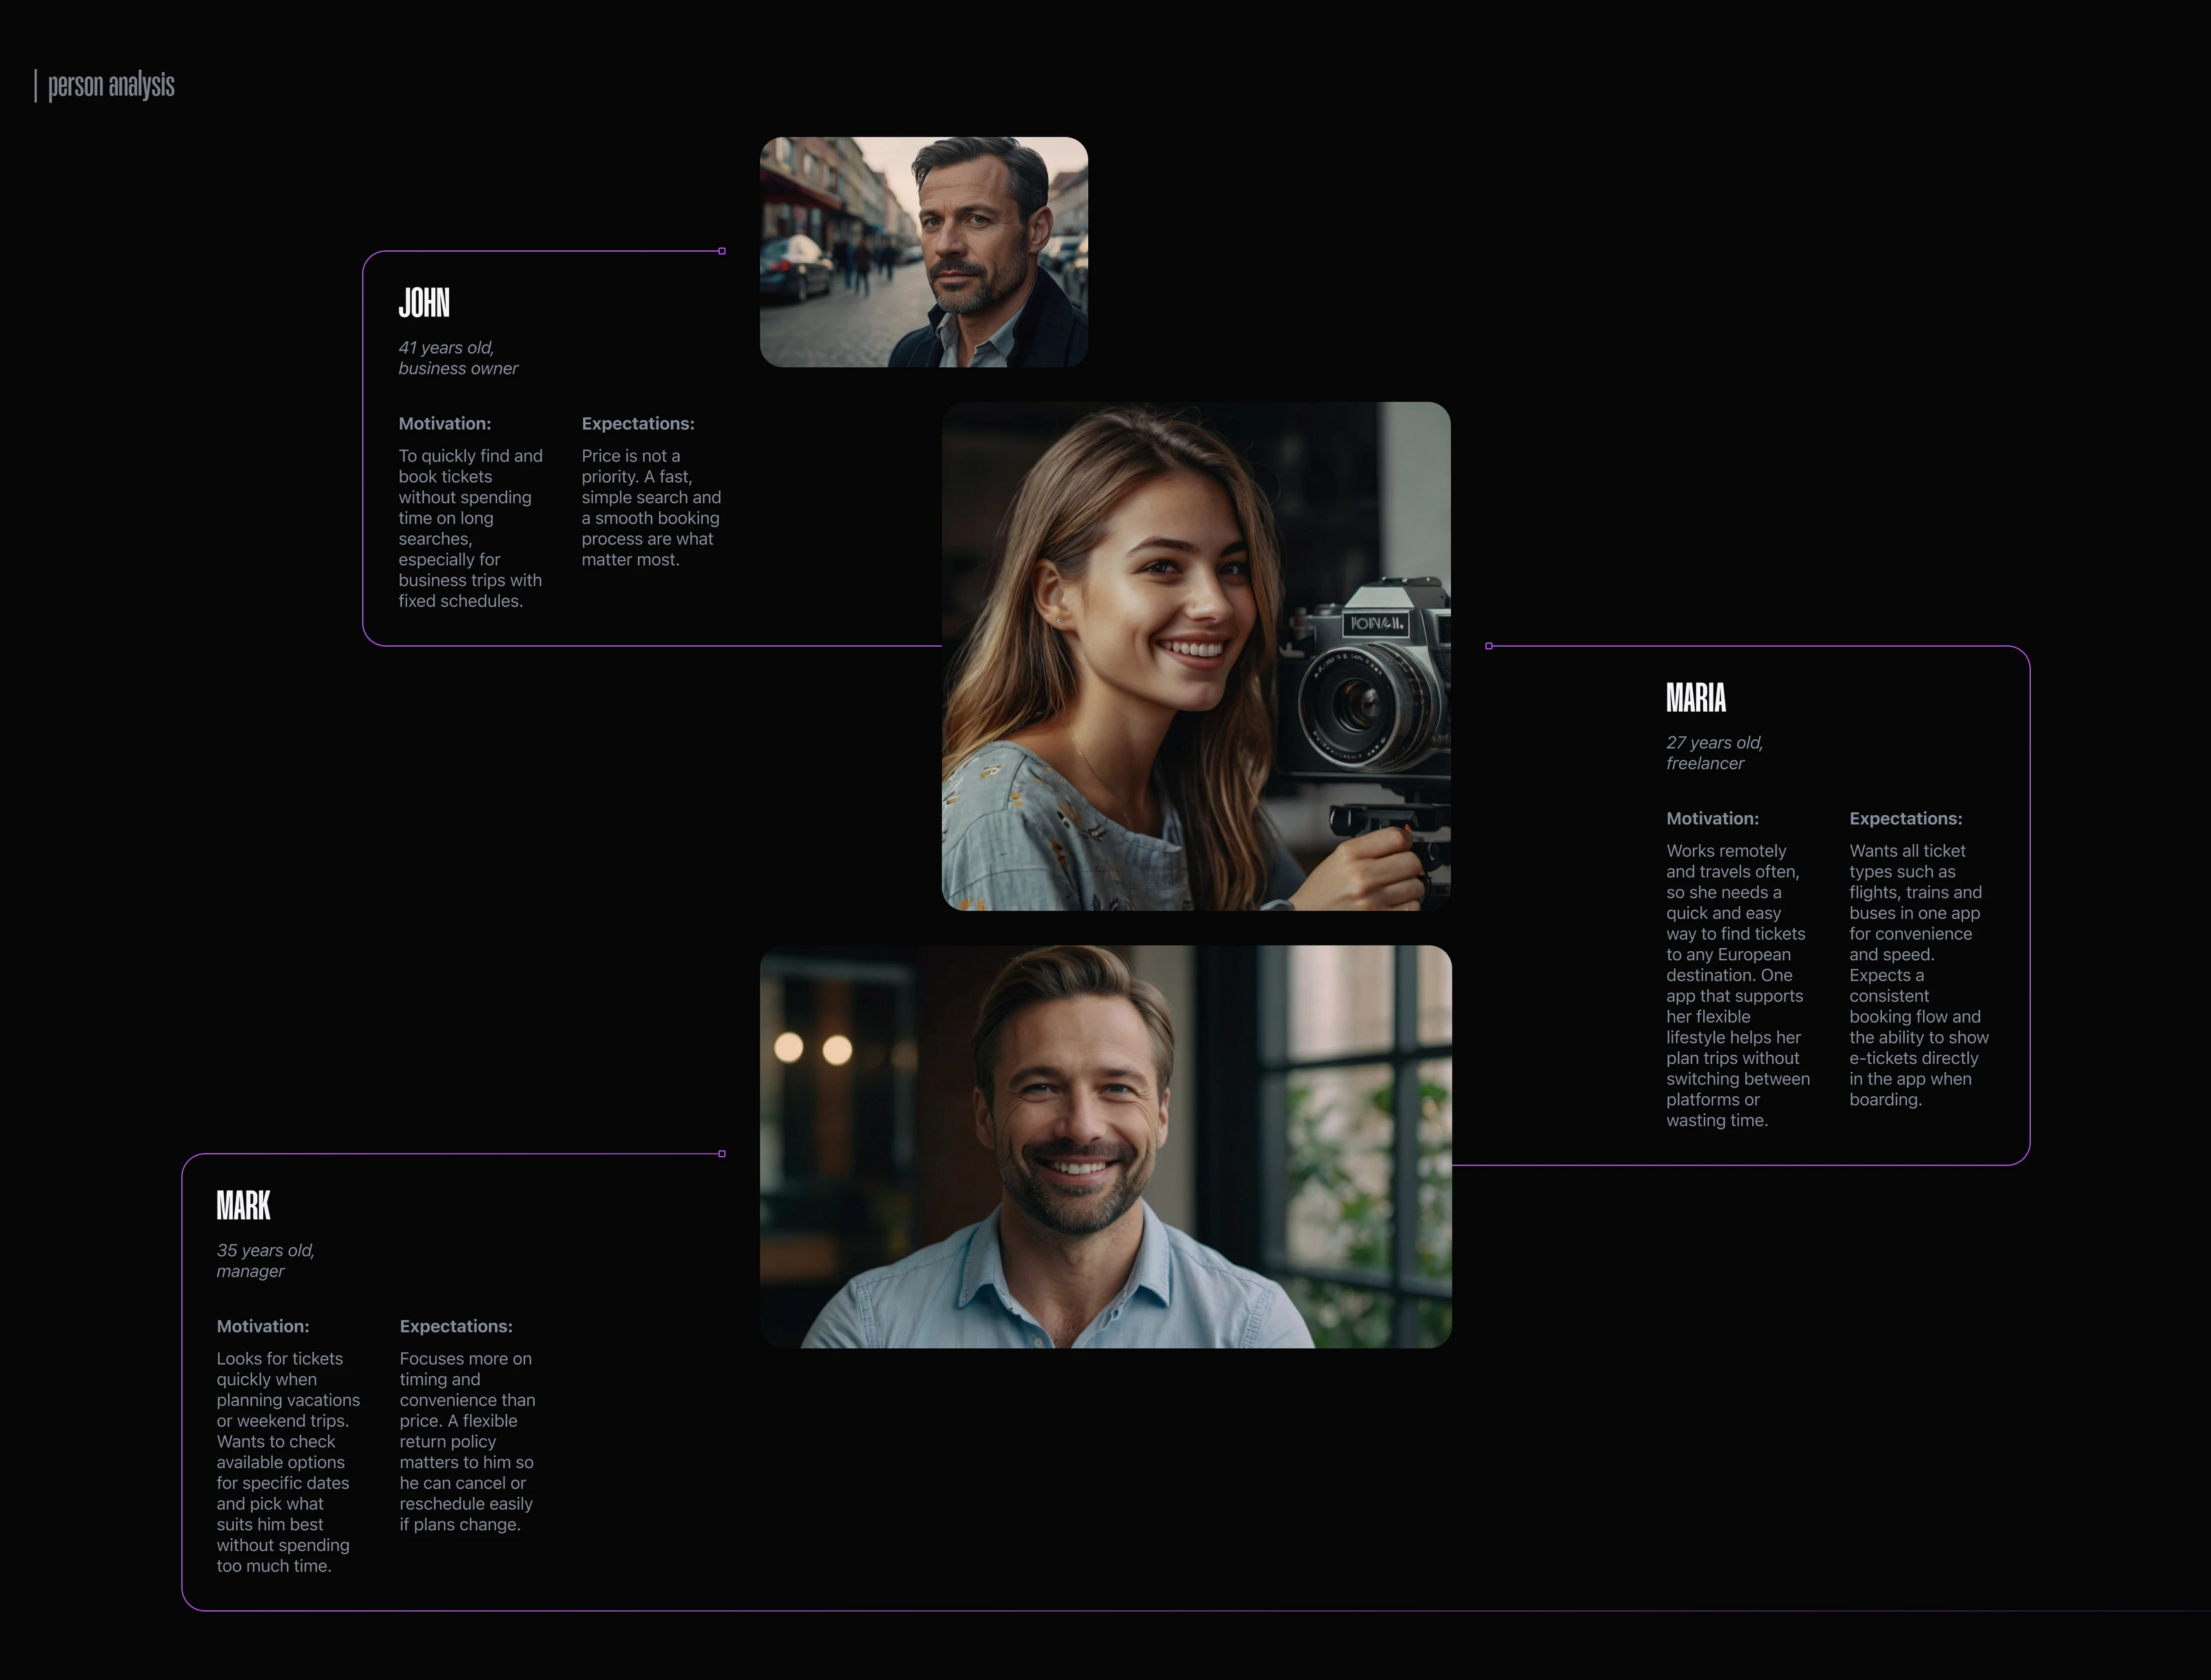The image size is (2211, 1680).
Task: Click Mark's smiling portrait photo
Action: coord(1105,1146)
